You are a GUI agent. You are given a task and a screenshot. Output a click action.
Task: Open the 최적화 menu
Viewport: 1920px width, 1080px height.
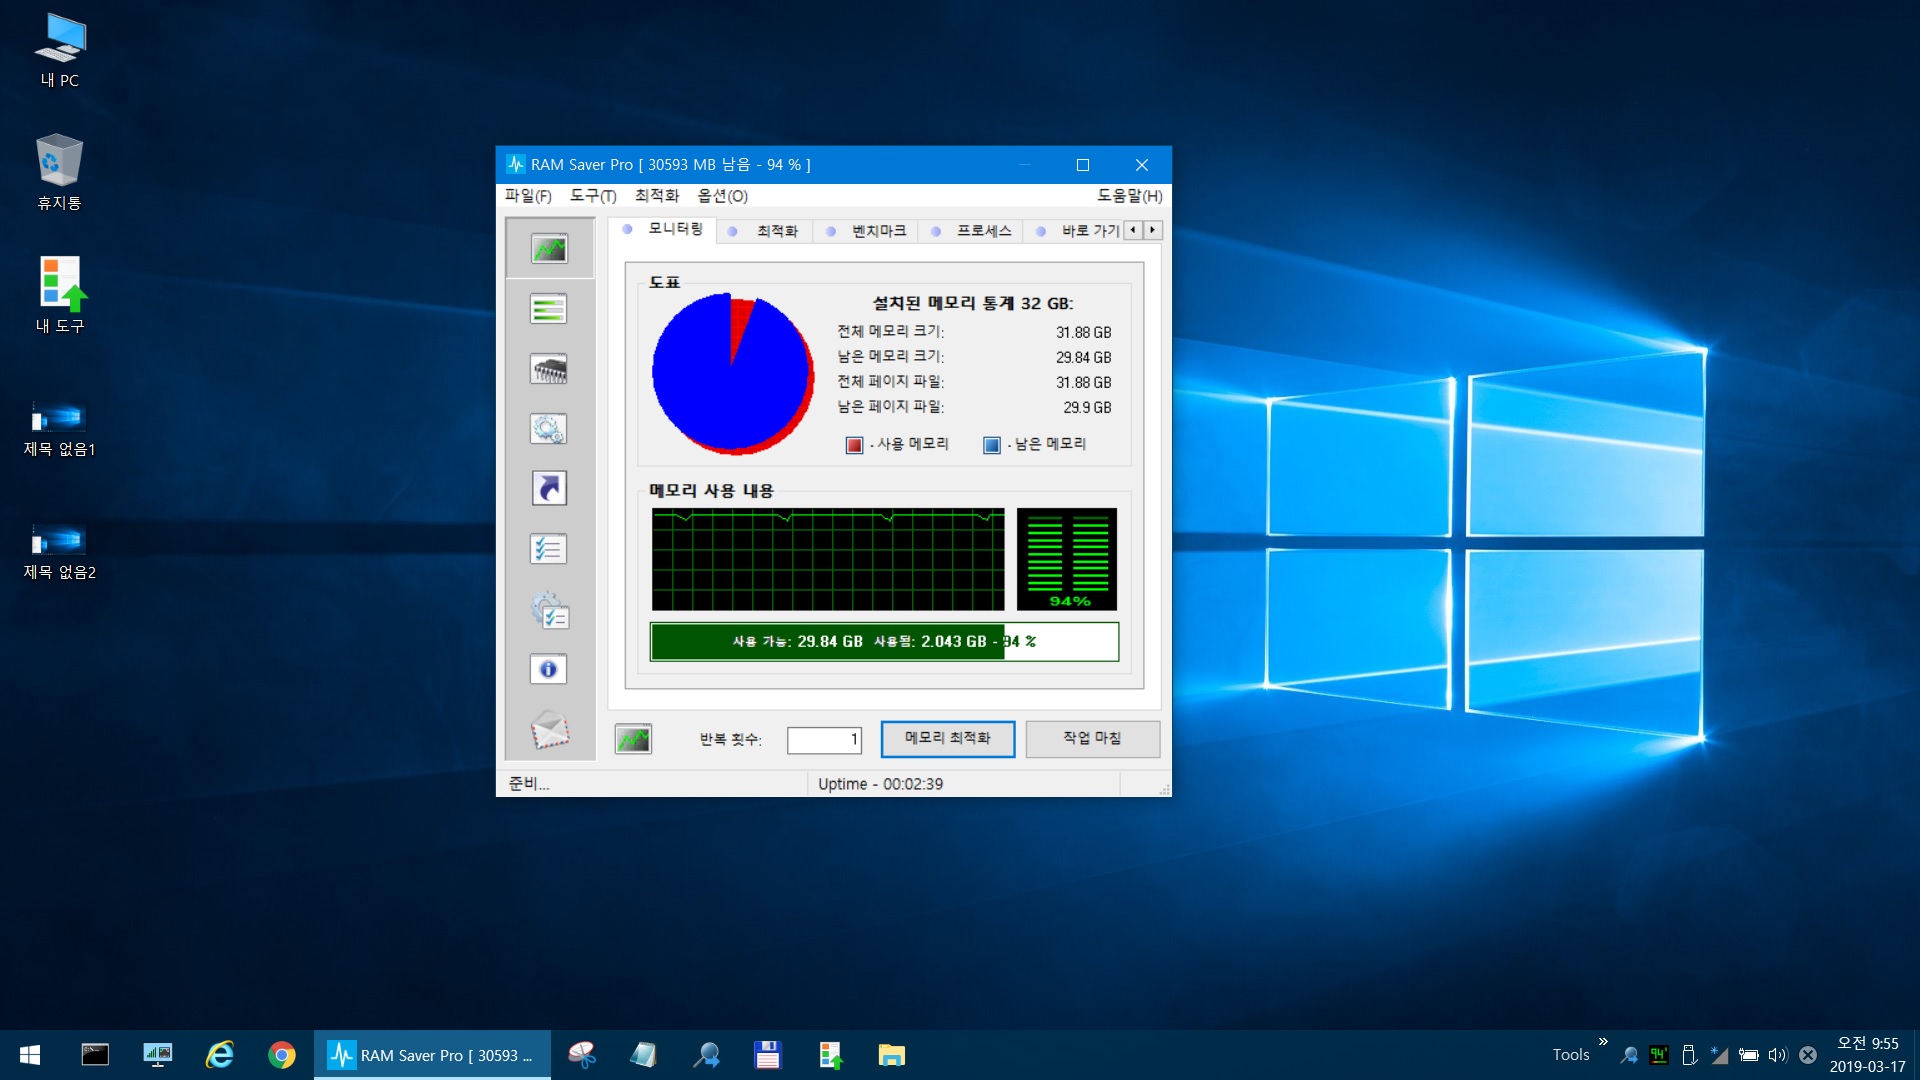pos(657,196)
